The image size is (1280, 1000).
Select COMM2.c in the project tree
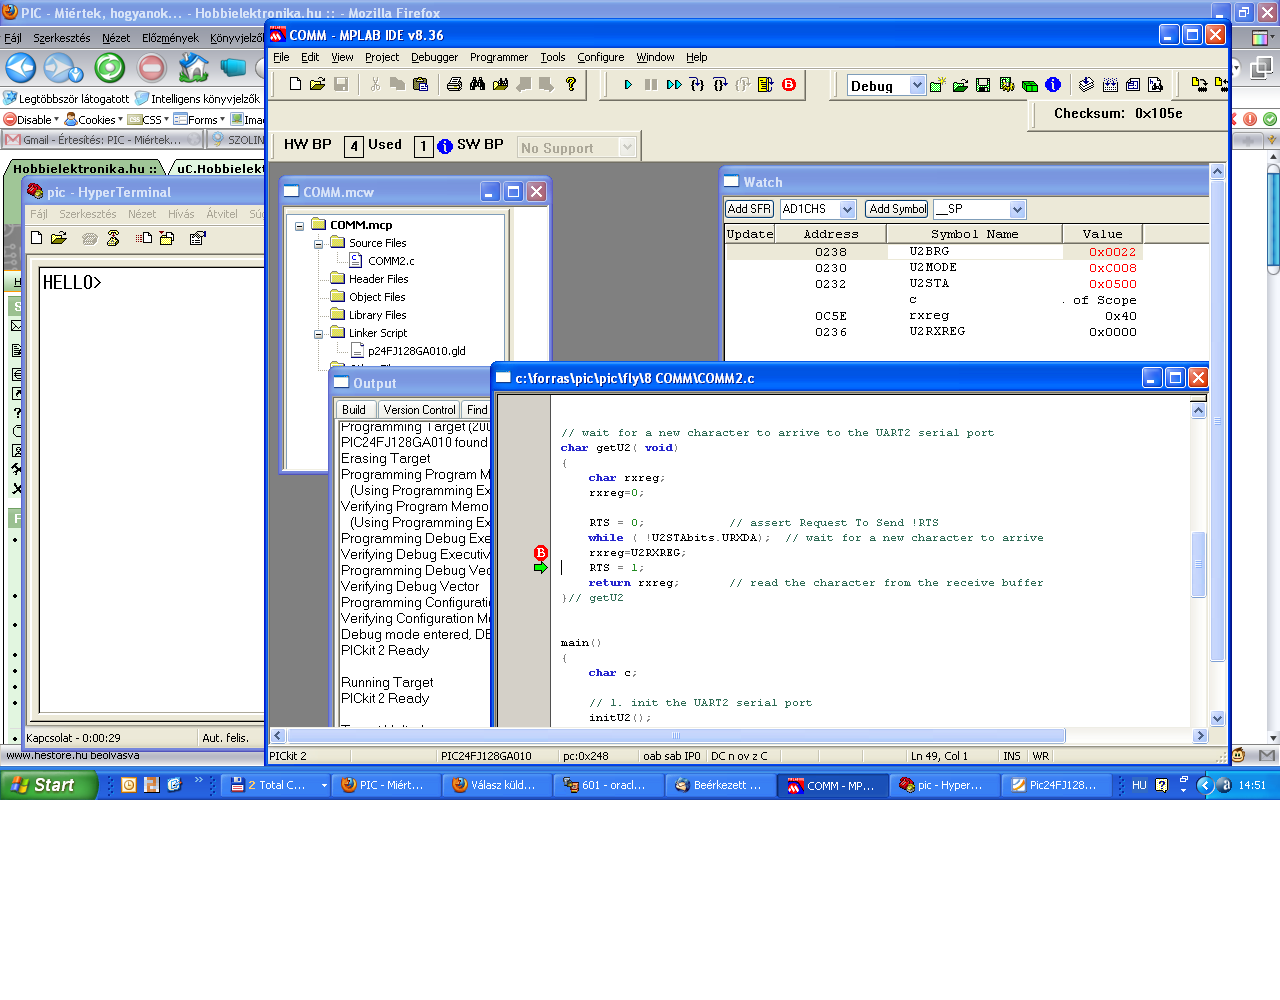tap(390, 261)
